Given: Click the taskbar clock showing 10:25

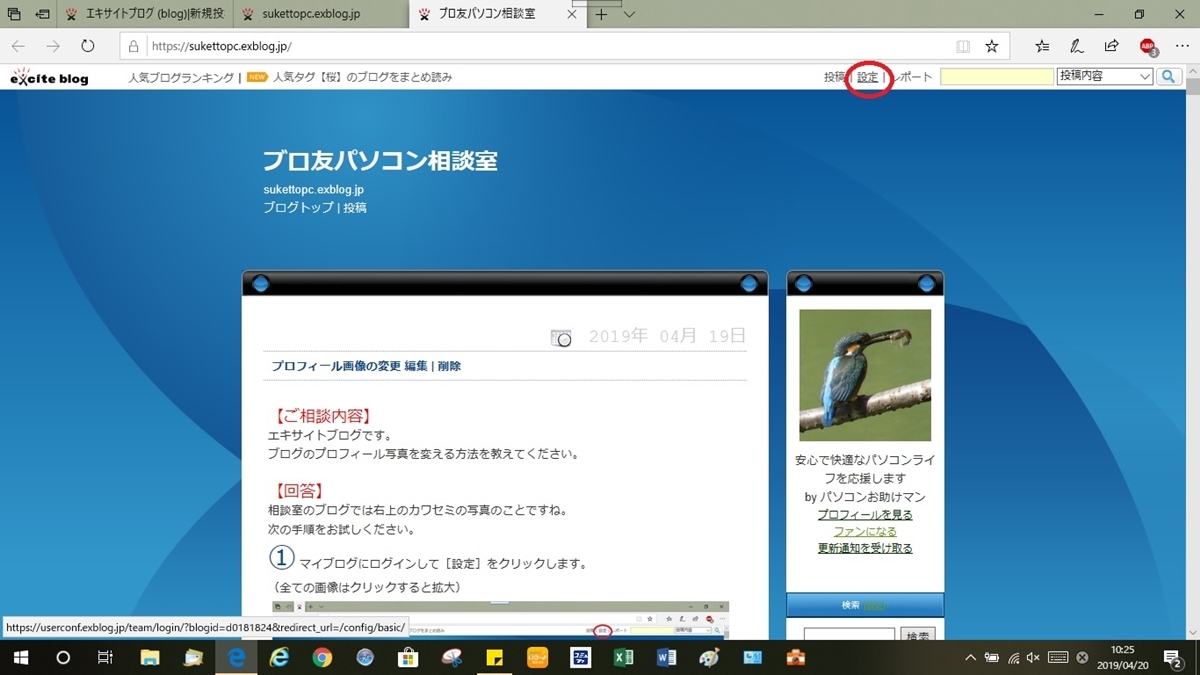Looking at the screenshot, I should (1124, 658).
